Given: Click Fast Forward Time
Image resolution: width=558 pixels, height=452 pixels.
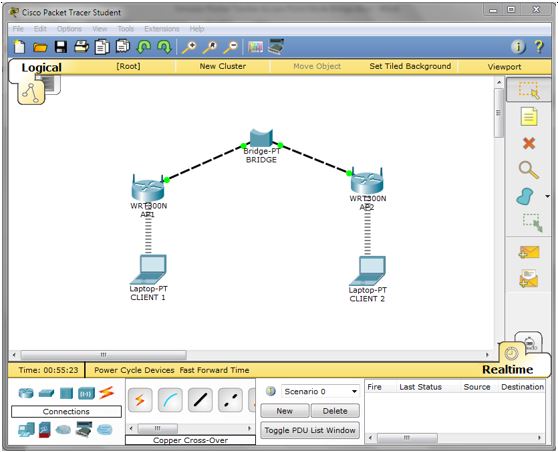Looking at the screenshot, I should [x=214, y=370].
